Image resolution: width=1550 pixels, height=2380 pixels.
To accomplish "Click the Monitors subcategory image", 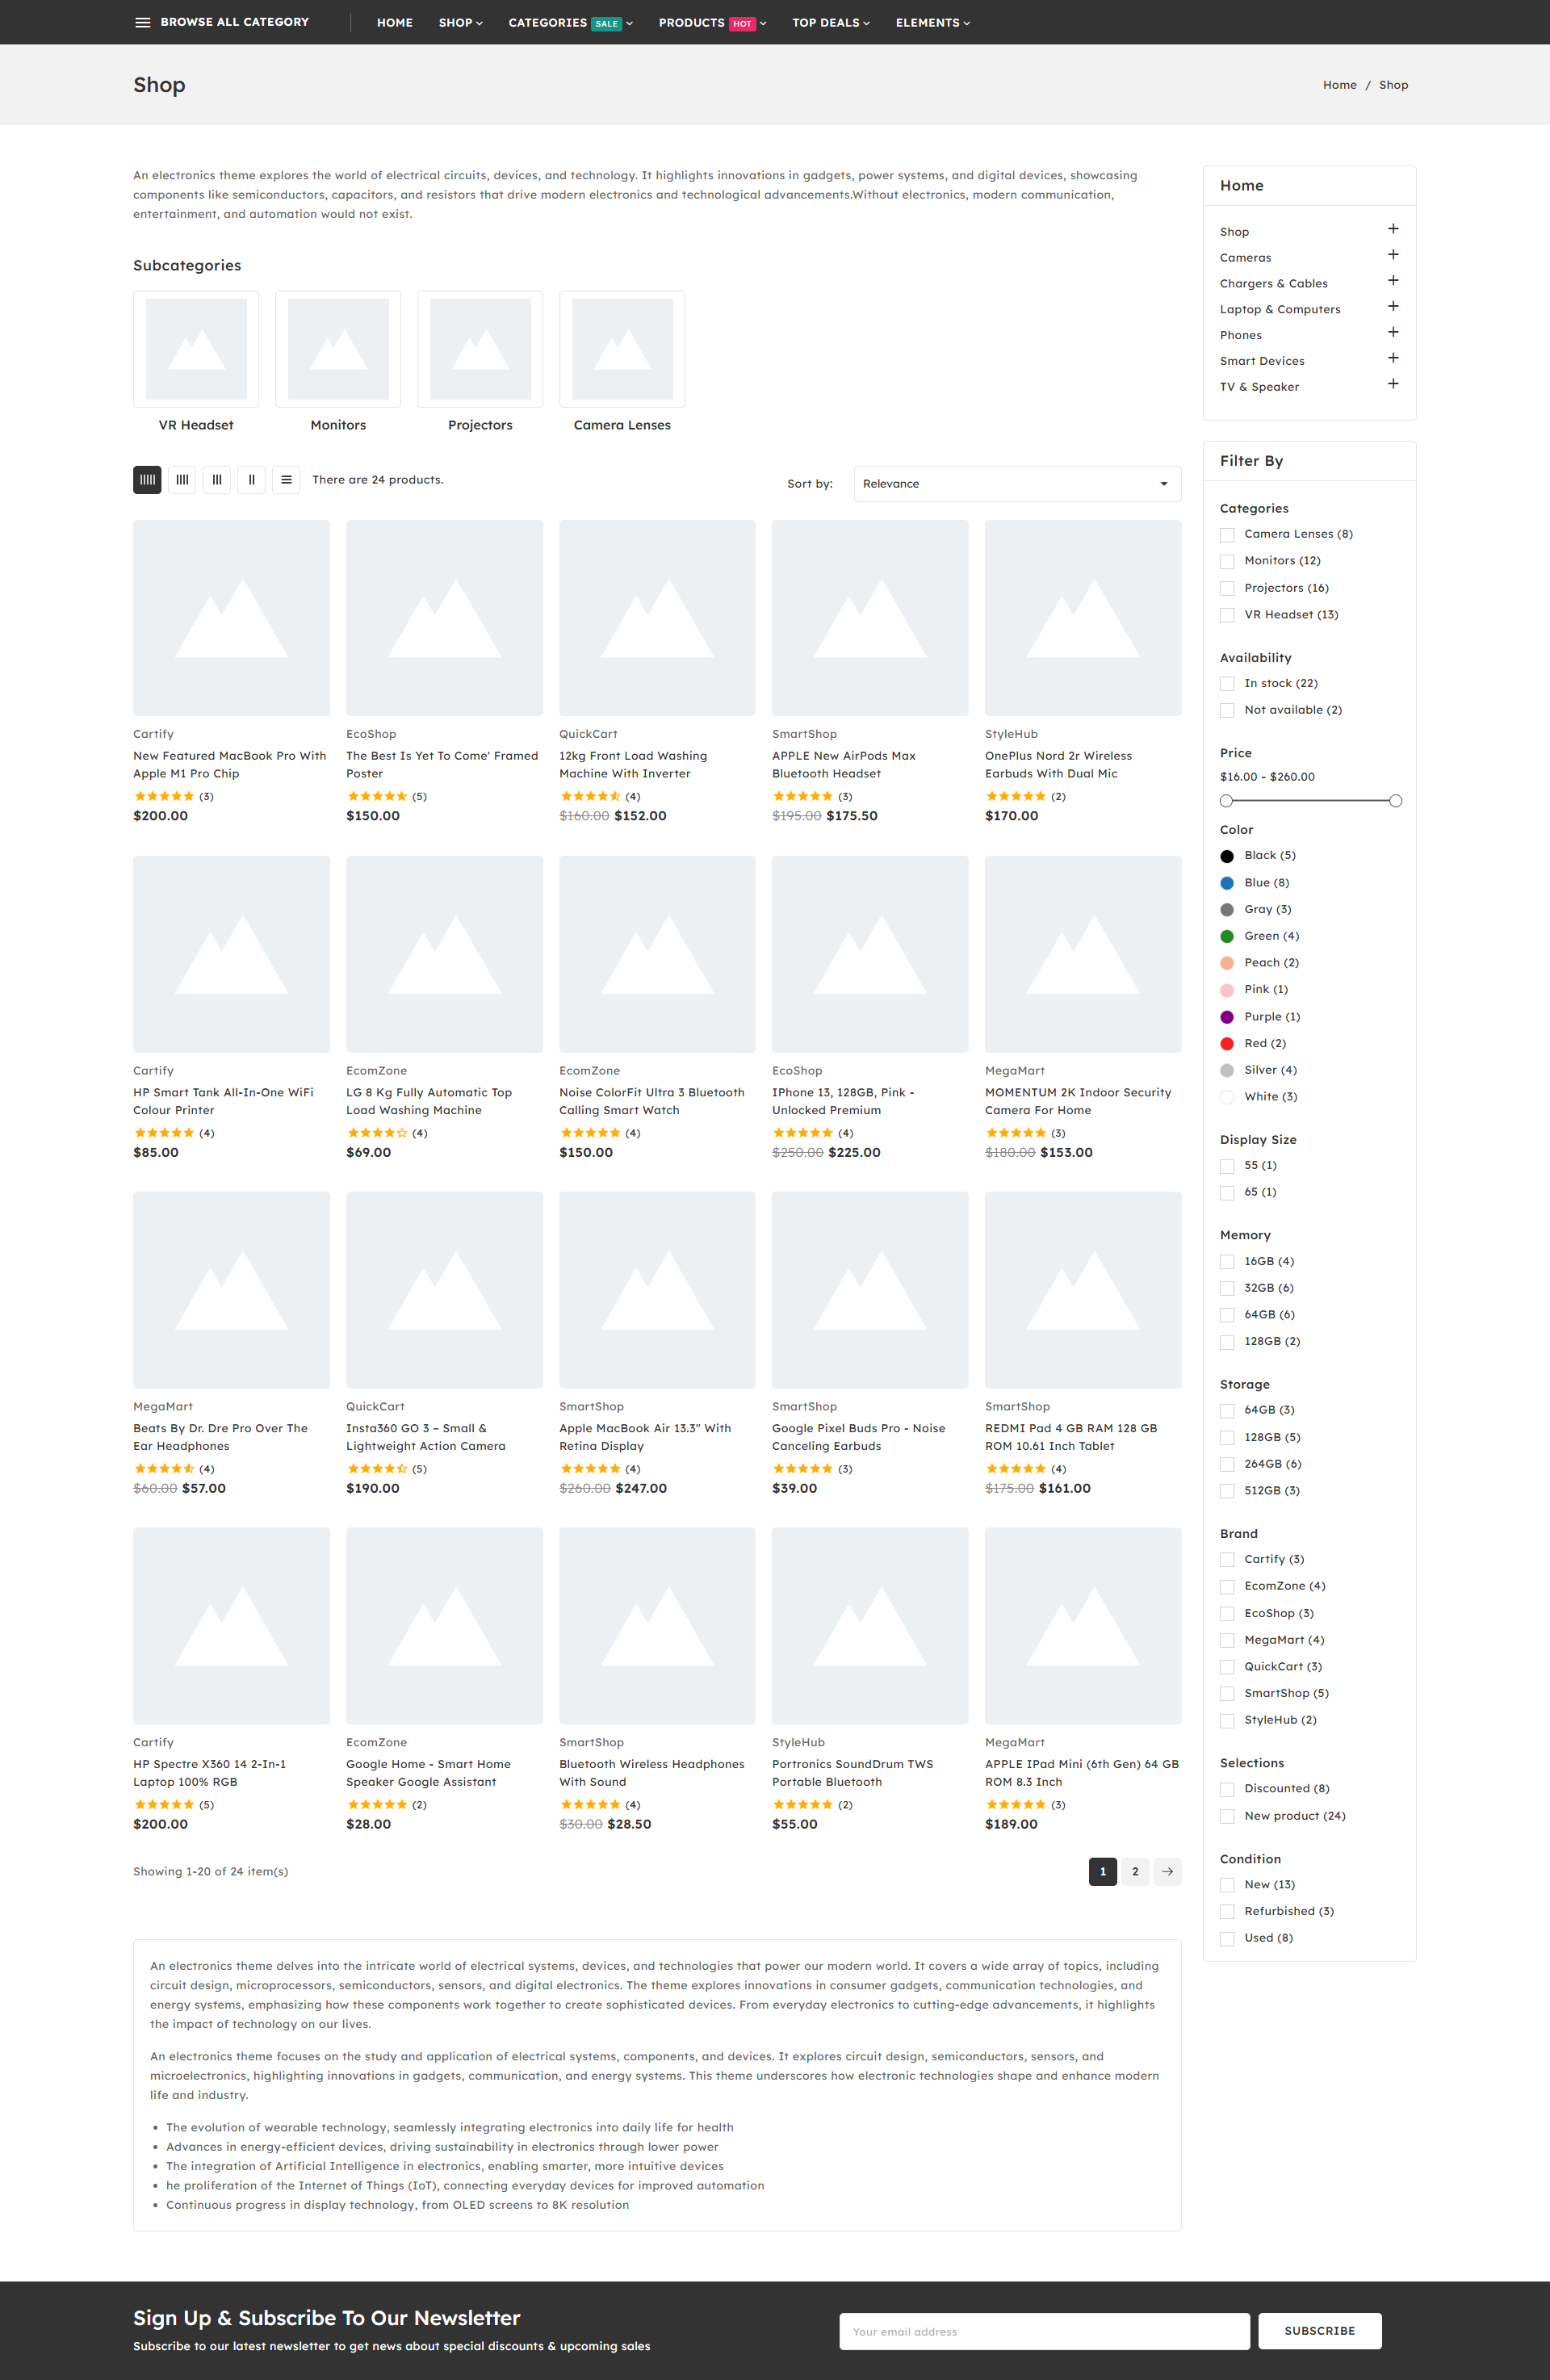I will (x=338, y=349).
